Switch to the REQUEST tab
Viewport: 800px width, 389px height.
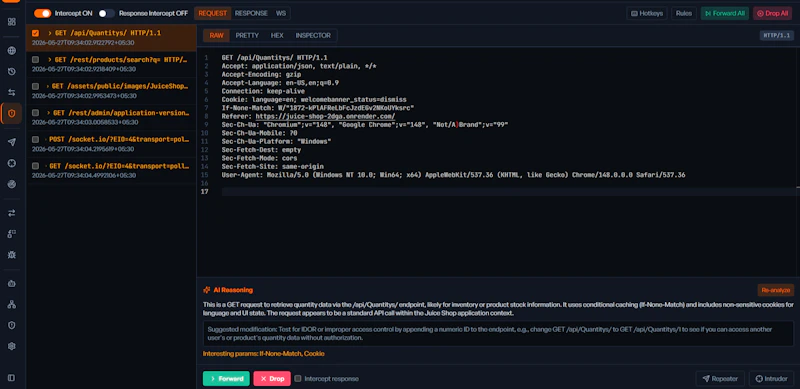click(x=212, y=13)
